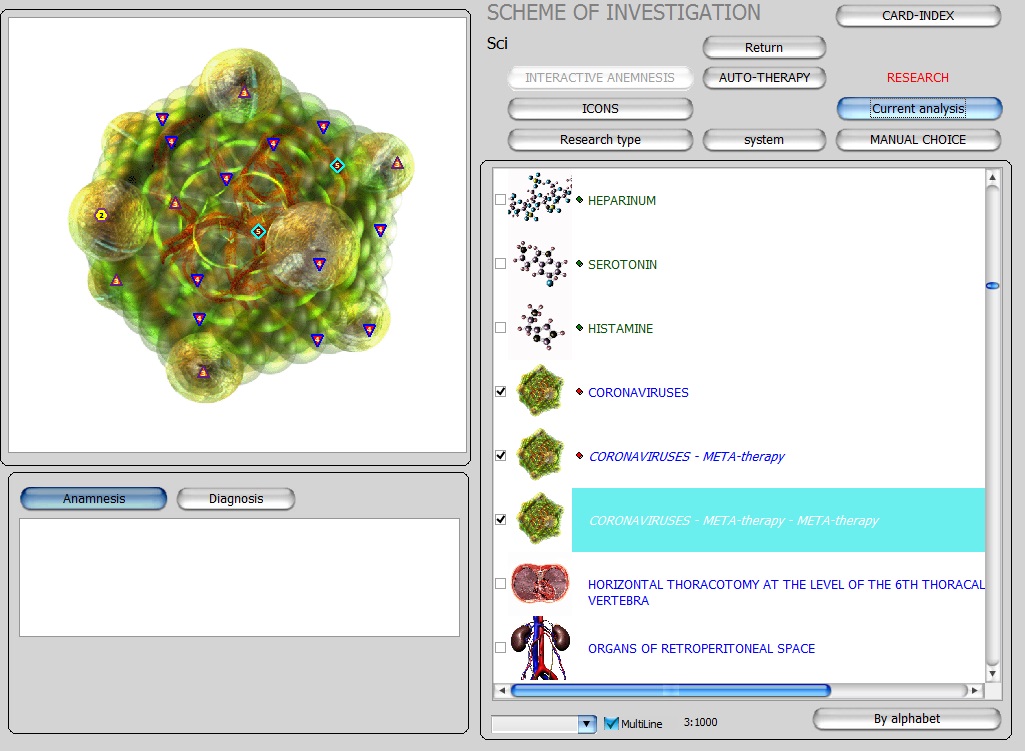Open the Research type selector
Viewport: 1025px width, 751px height.
[x=600, y=140]
